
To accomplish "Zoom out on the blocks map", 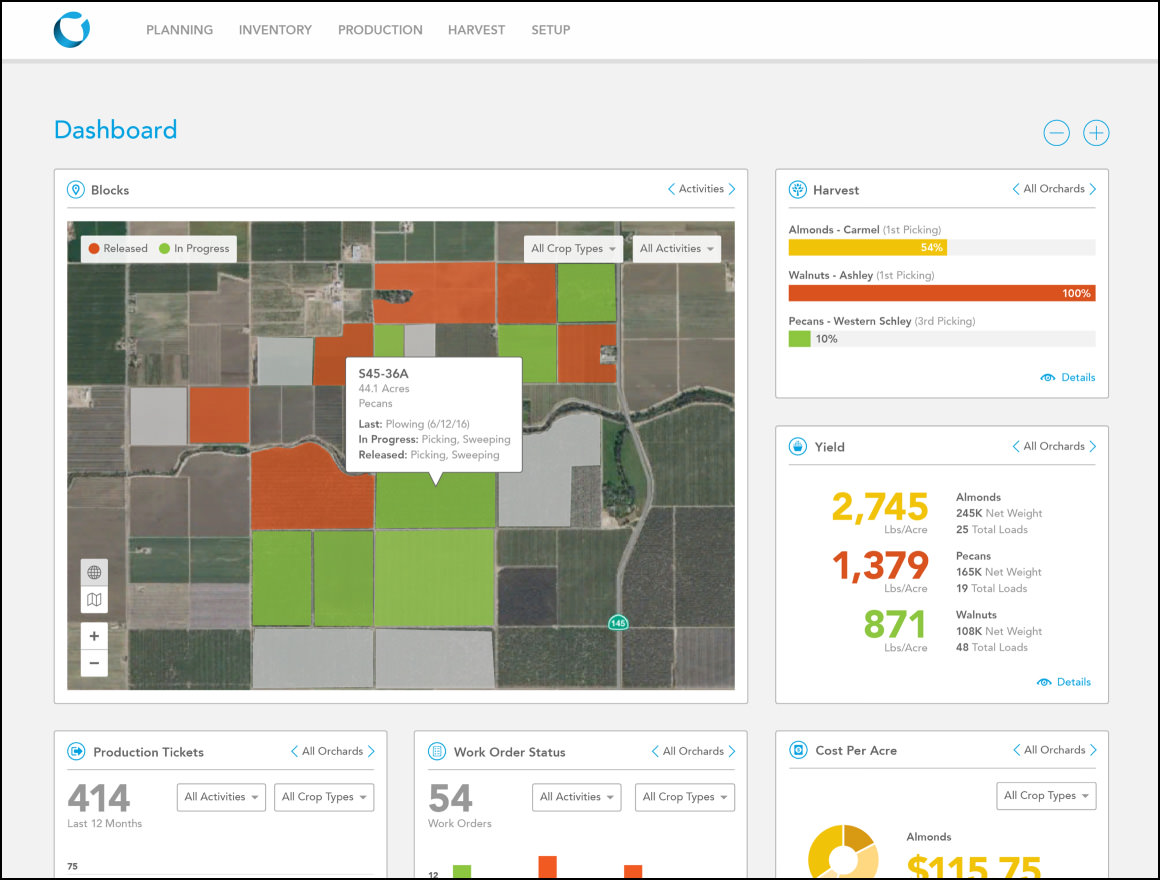I will pyautogui.click(x=94, y=663).
